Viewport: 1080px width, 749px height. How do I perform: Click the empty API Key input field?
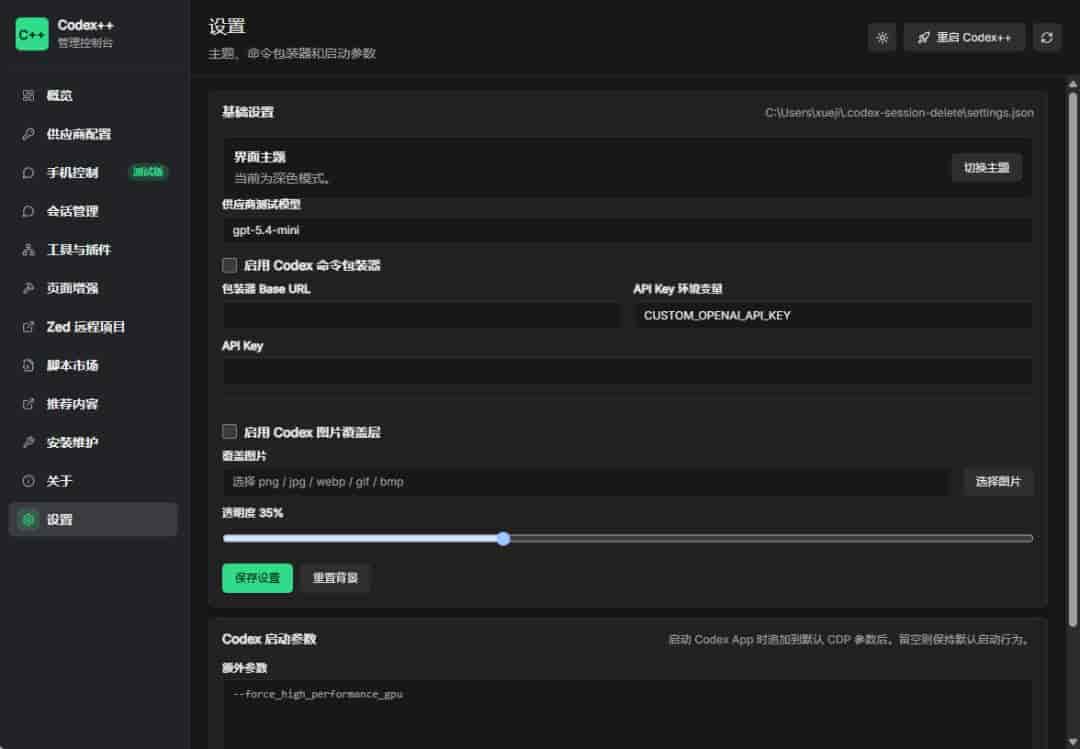pos(627,371)
